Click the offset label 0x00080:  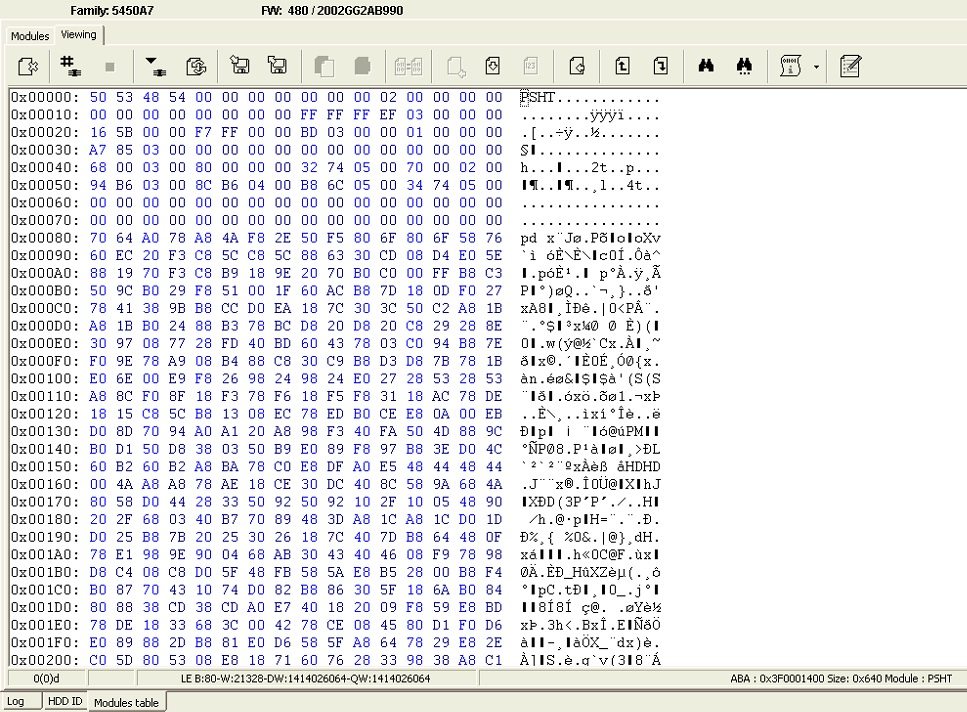point(45,238)
